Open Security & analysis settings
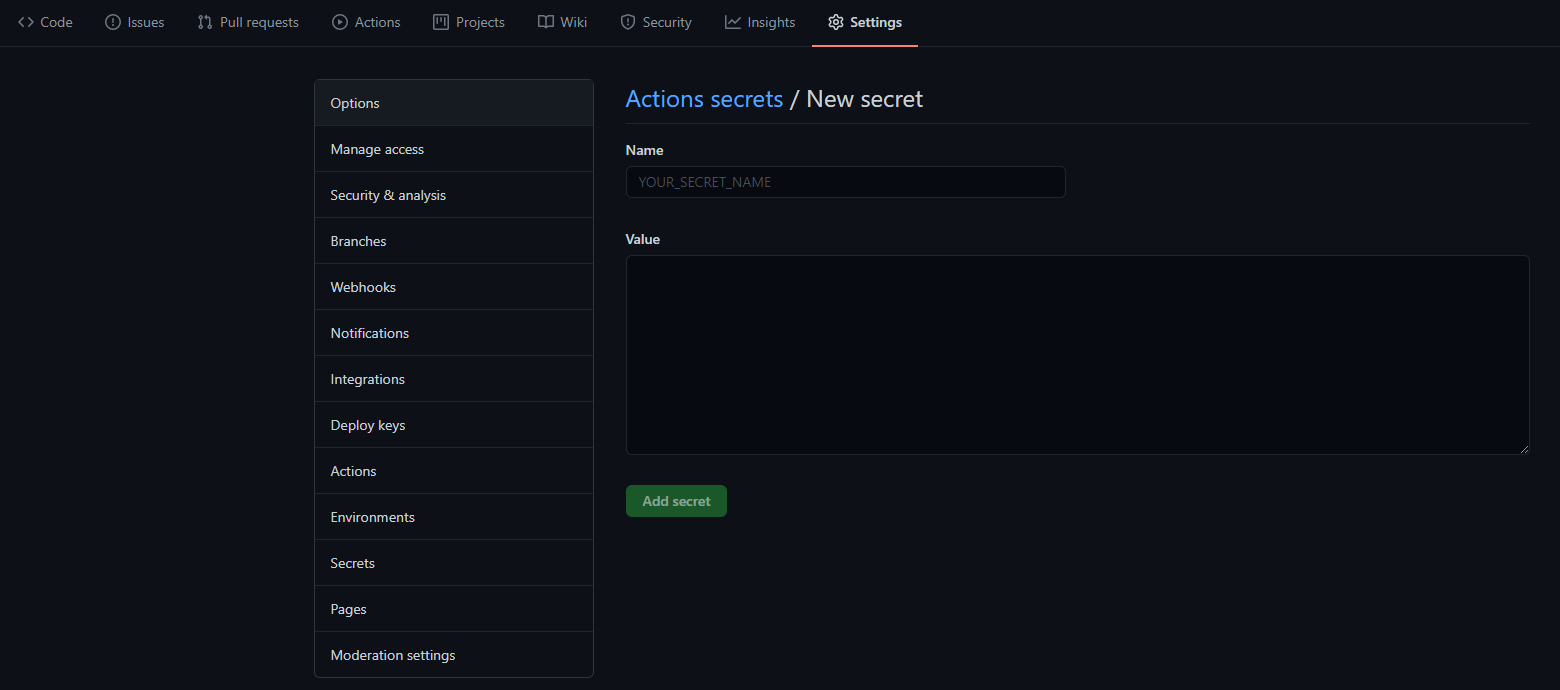 [x=454, y=195]
